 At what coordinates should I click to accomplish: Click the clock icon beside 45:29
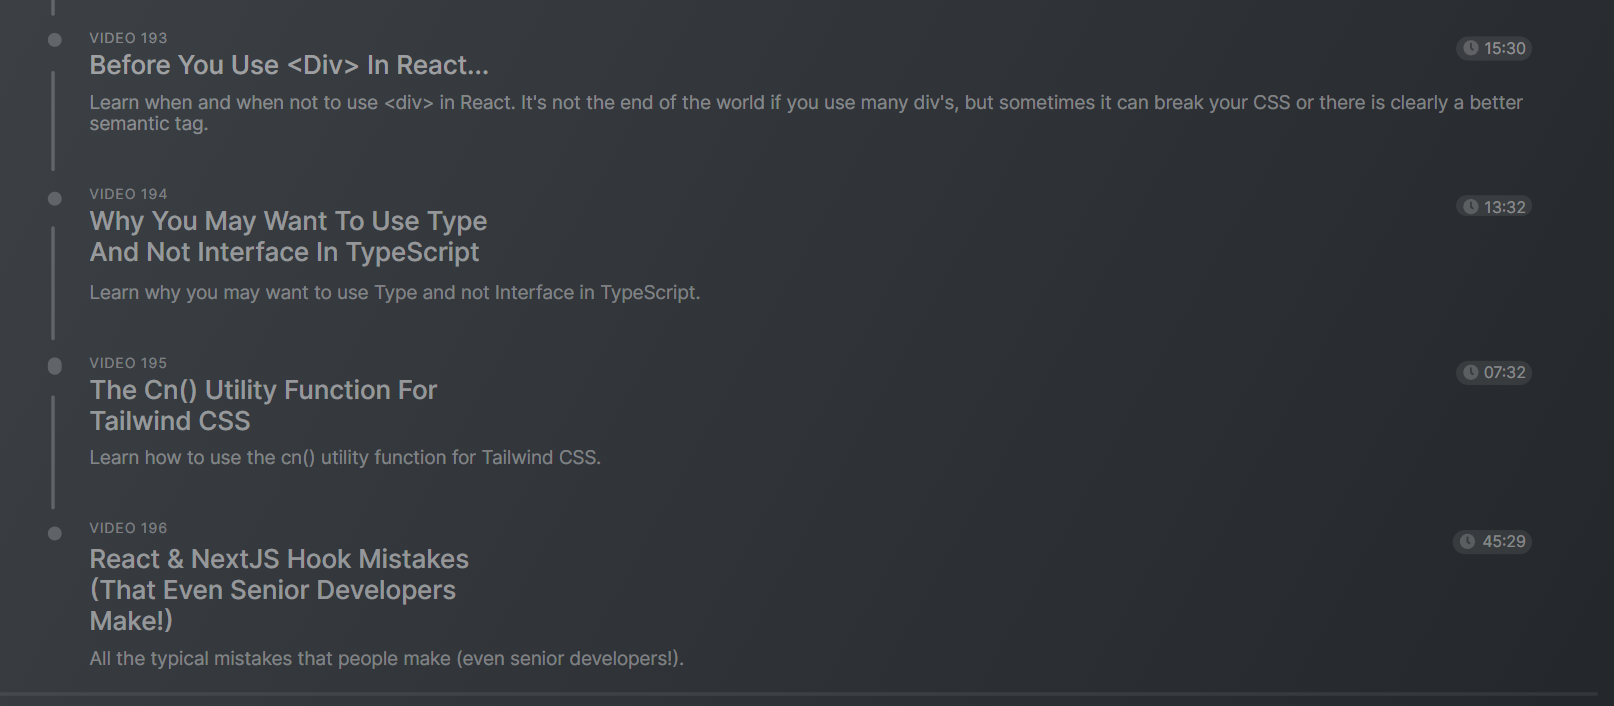(x=1468, y=541)
